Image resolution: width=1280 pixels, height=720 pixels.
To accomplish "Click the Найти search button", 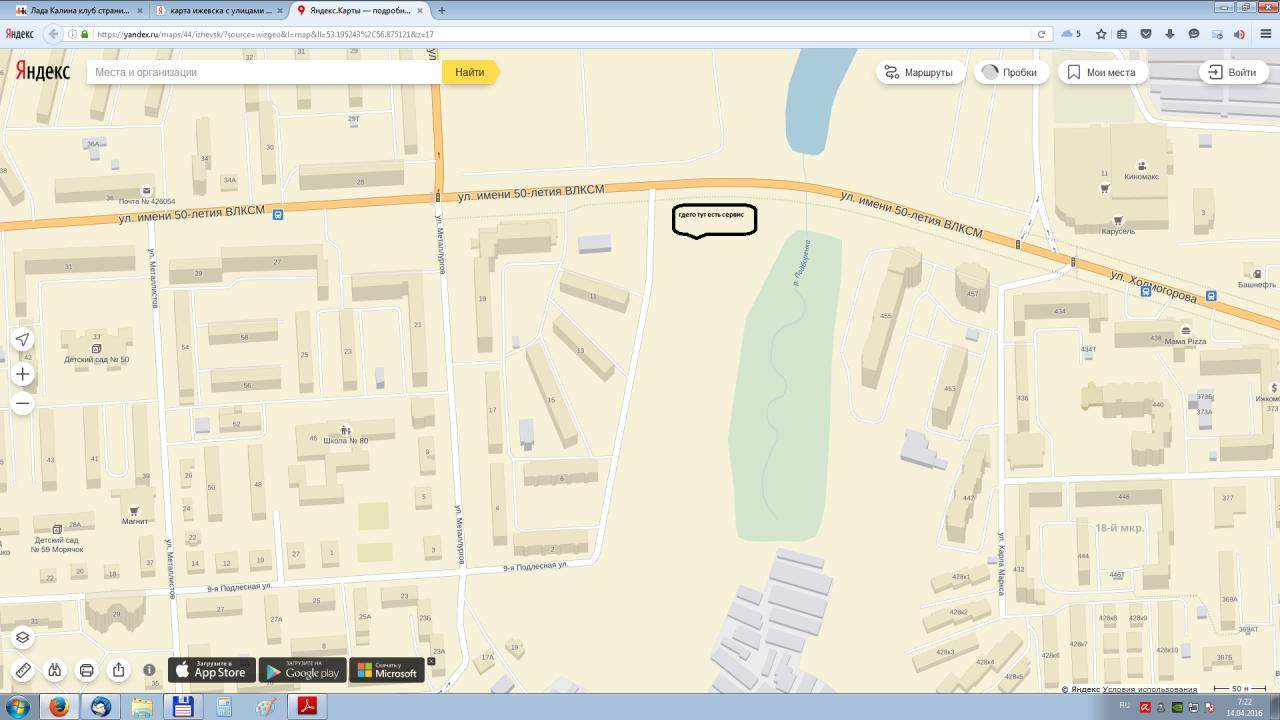I will point(469,72).
